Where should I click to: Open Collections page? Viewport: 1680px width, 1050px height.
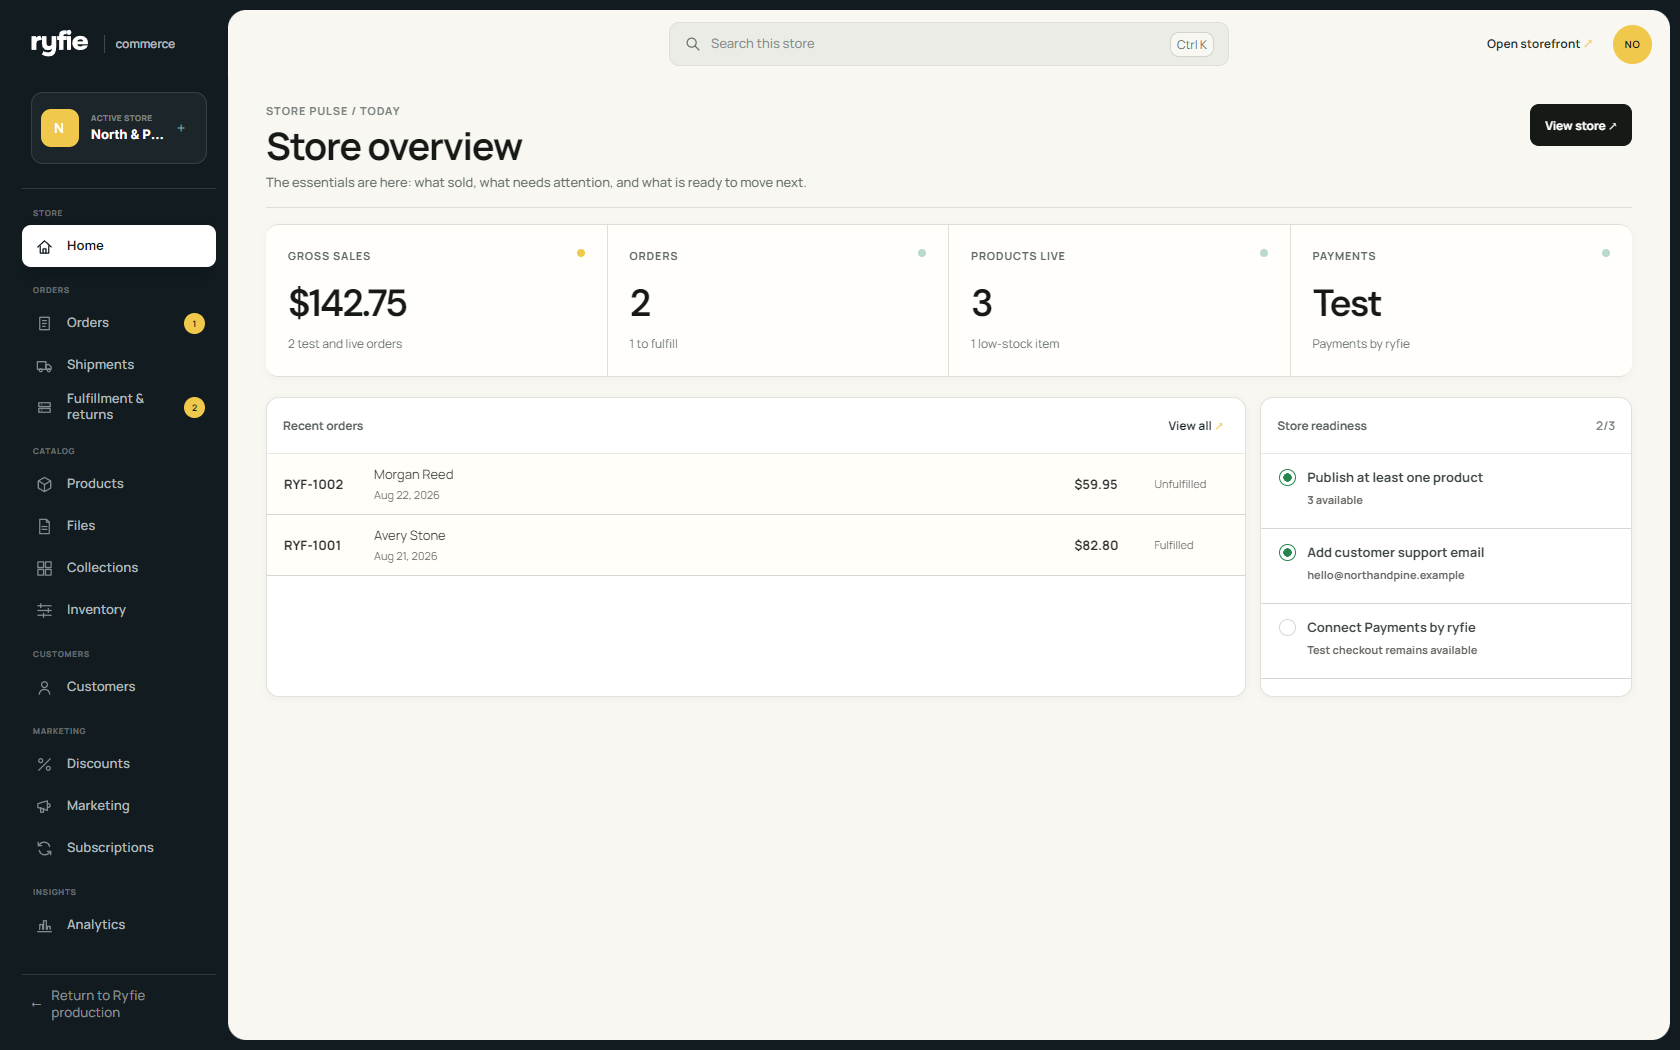(119, 568)
